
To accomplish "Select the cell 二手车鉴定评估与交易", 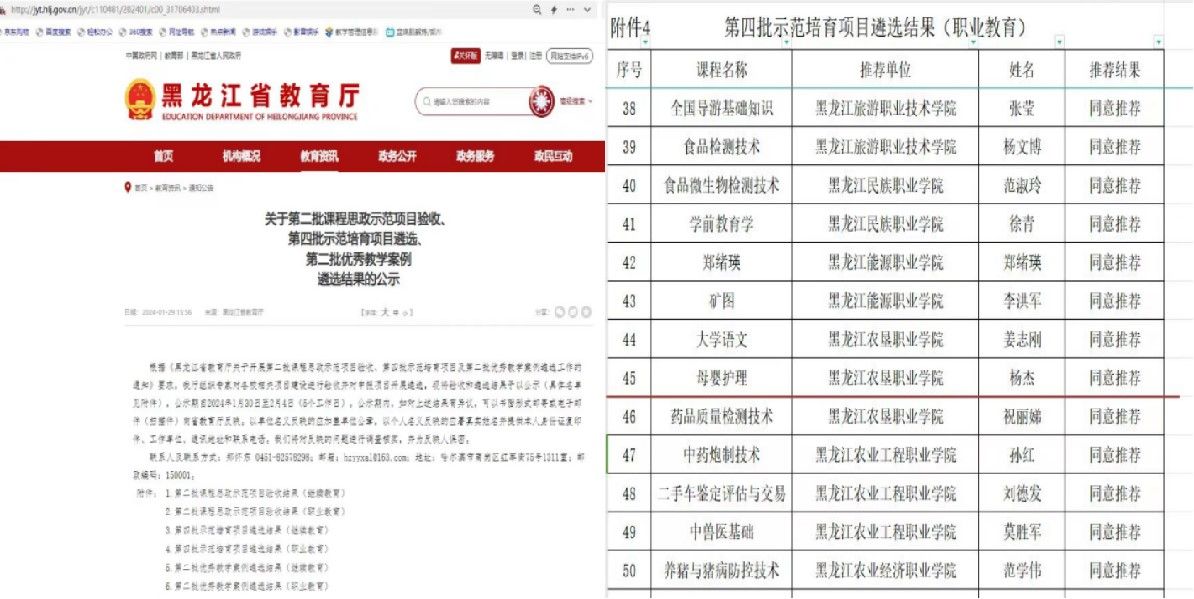I will (722, 494).
